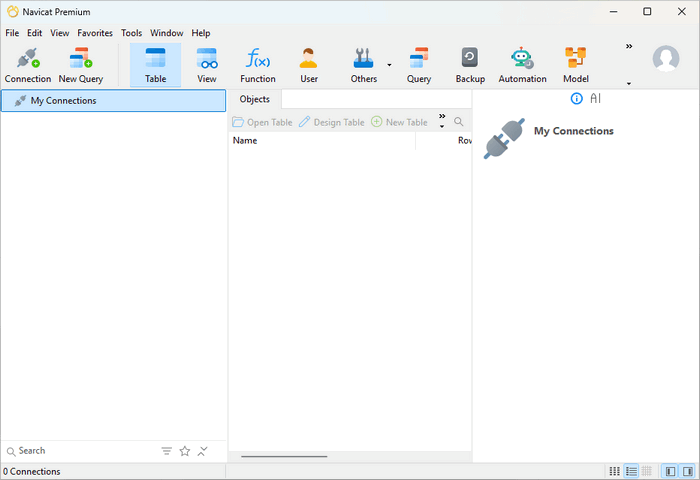
Task: Select the User toolbar icon
Action: click(x=309, y=65)
